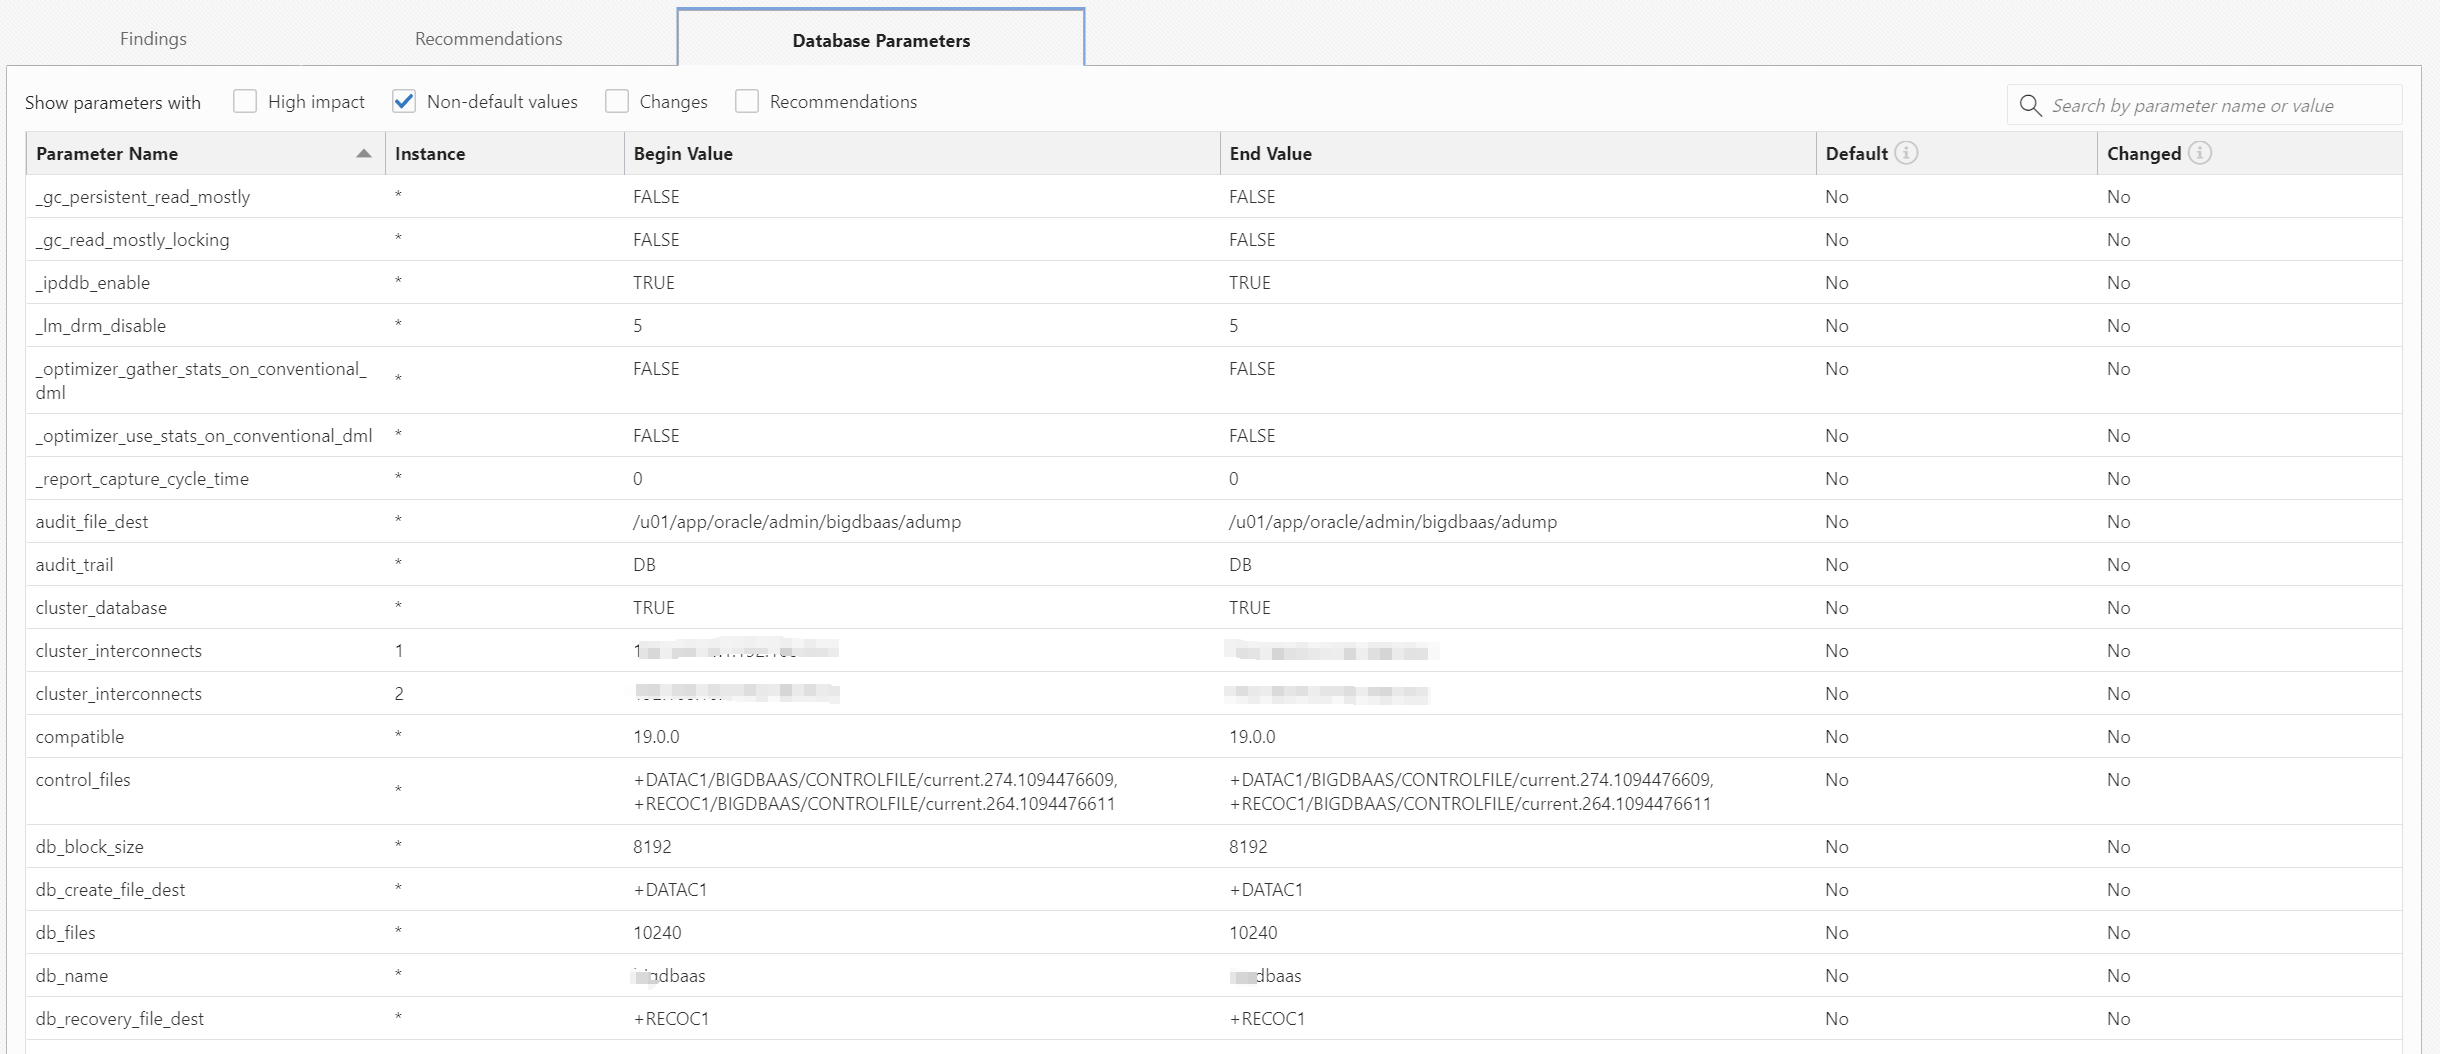Select the cluster_database parameter
This screenshot has height=1054, width=2440.
[x=101, y=608]
